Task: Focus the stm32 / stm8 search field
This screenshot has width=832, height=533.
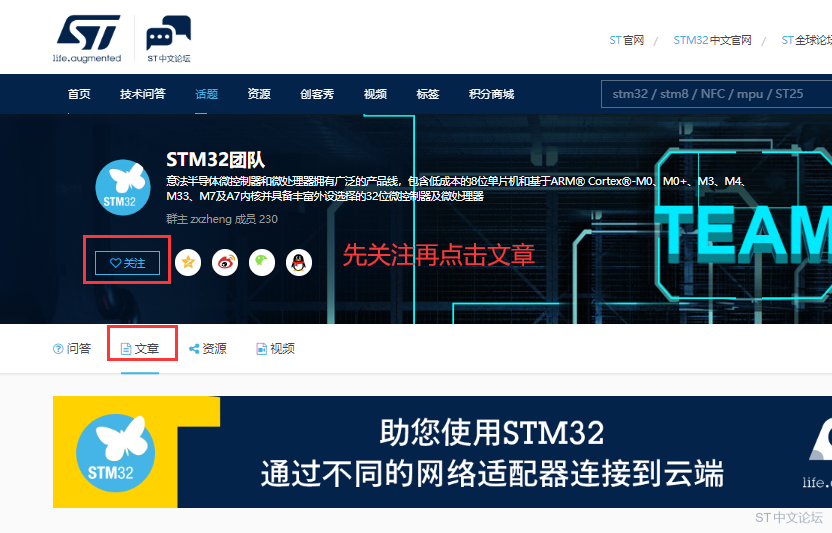Action: 716,94
